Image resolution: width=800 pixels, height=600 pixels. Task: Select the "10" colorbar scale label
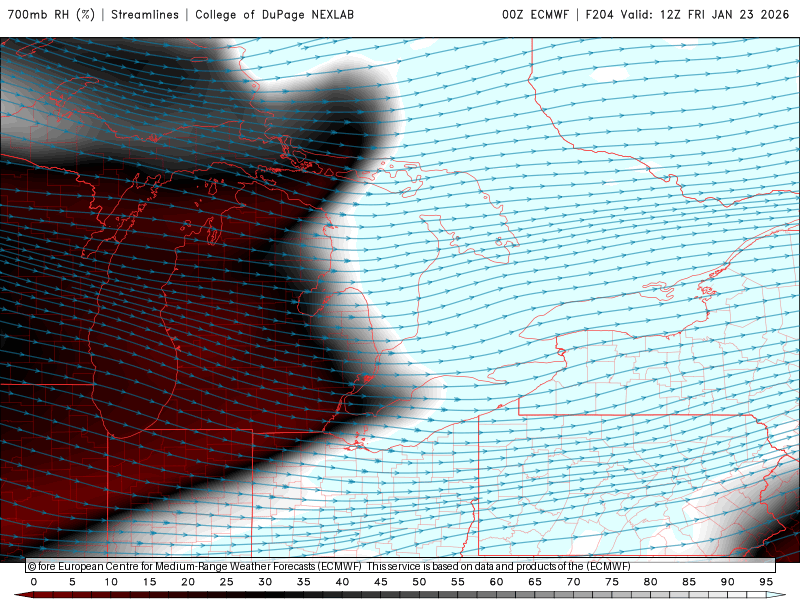point(111,582)
